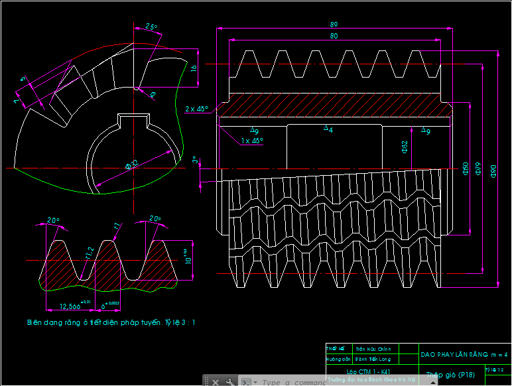Viewport: 512px width, 386px height.
Task: Open command line customize wrench menu
Action: click(x=230, y=382)
